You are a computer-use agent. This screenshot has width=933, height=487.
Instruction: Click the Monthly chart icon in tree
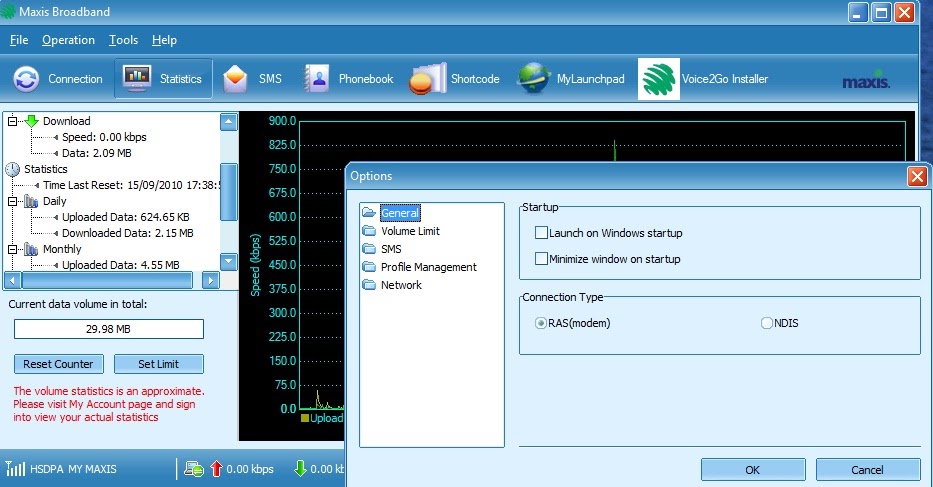pyautogui.click(x=31, y=249)
